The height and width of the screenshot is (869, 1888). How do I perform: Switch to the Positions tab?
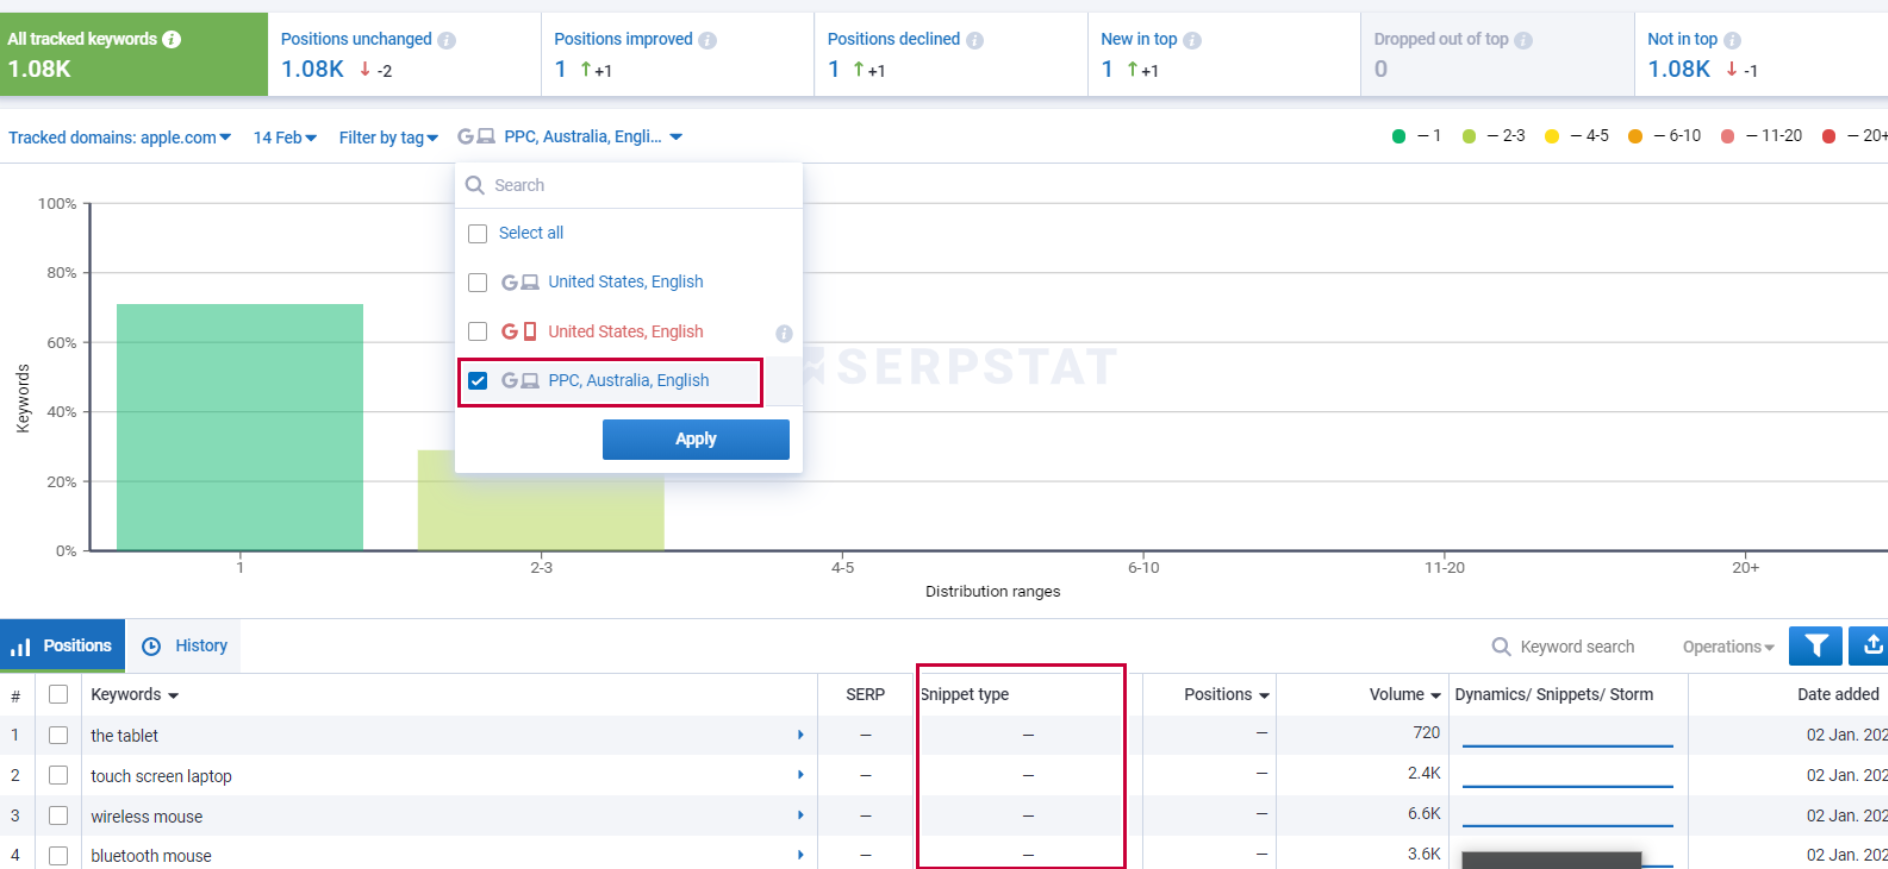(x=62, y=646)
